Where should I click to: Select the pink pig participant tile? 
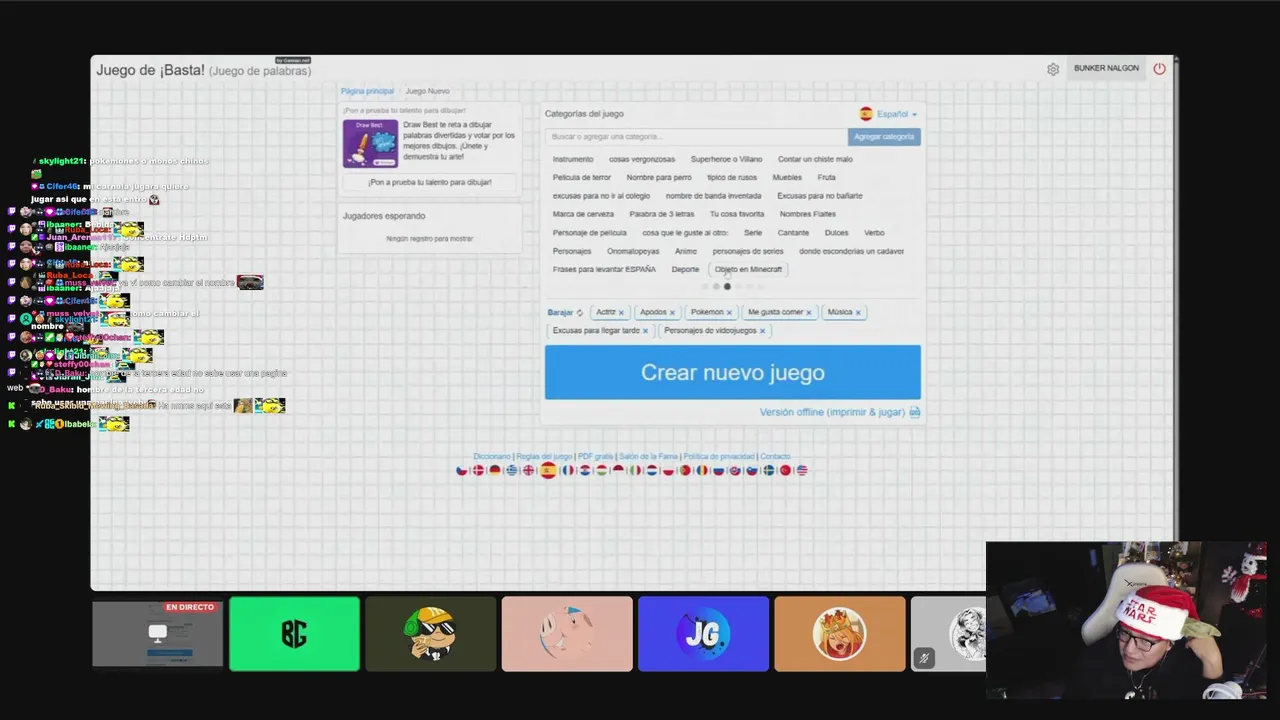pos(567,634)
